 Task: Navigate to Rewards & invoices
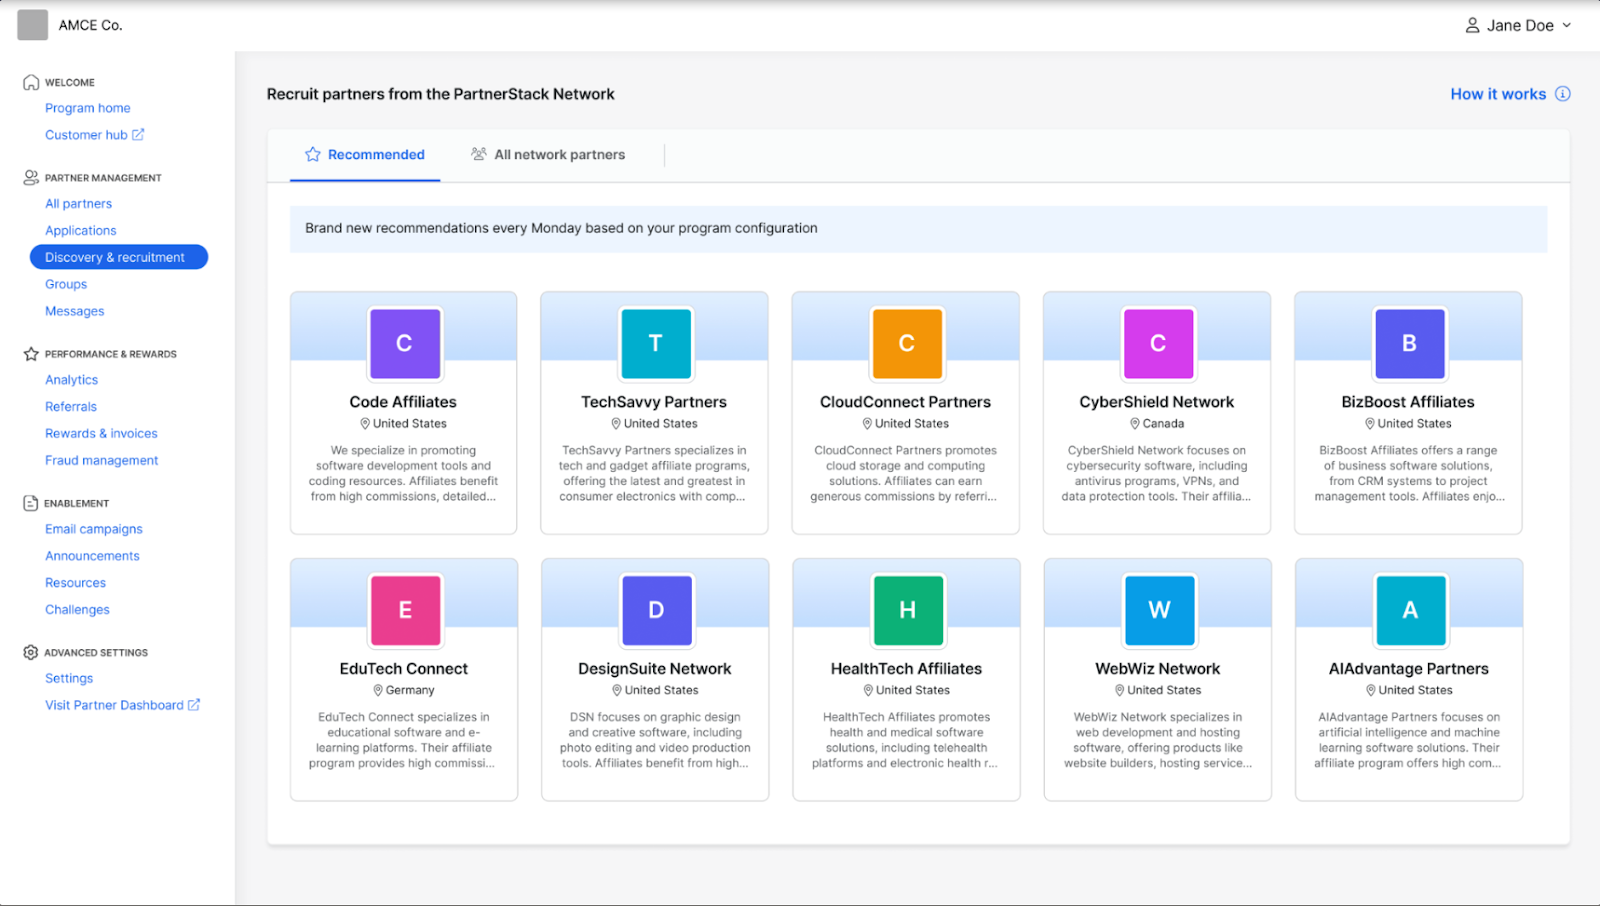pyautogui.click(x=101, y=433)
